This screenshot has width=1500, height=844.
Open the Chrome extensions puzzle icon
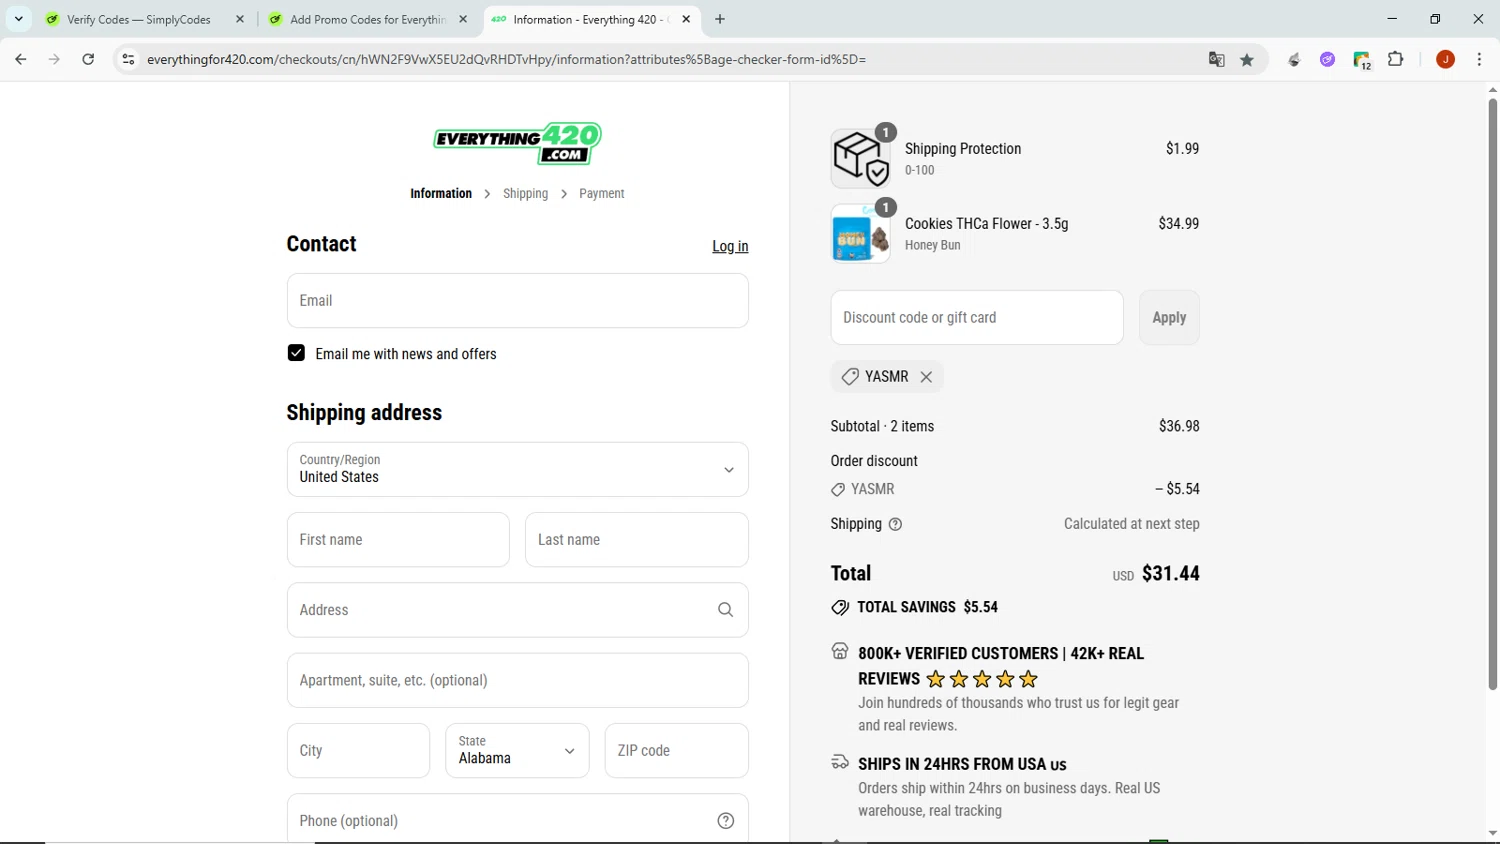(1396, 60)
